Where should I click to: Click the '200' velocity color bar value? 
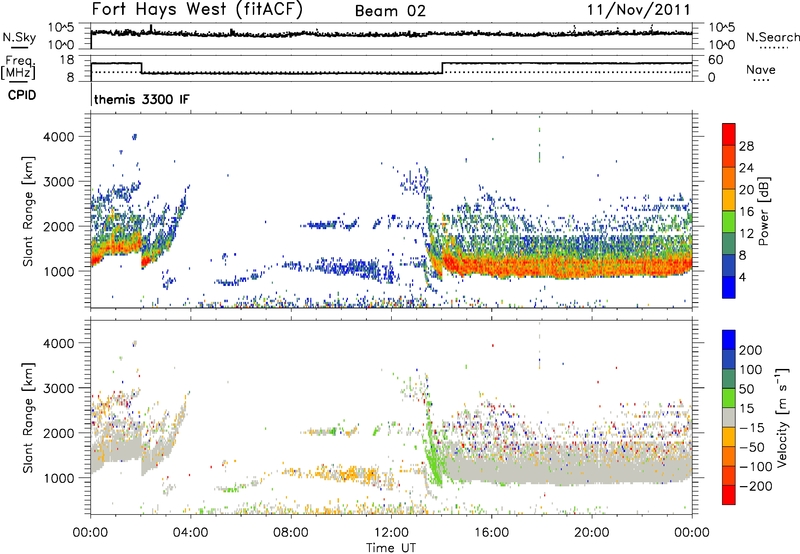pos(751,350)
